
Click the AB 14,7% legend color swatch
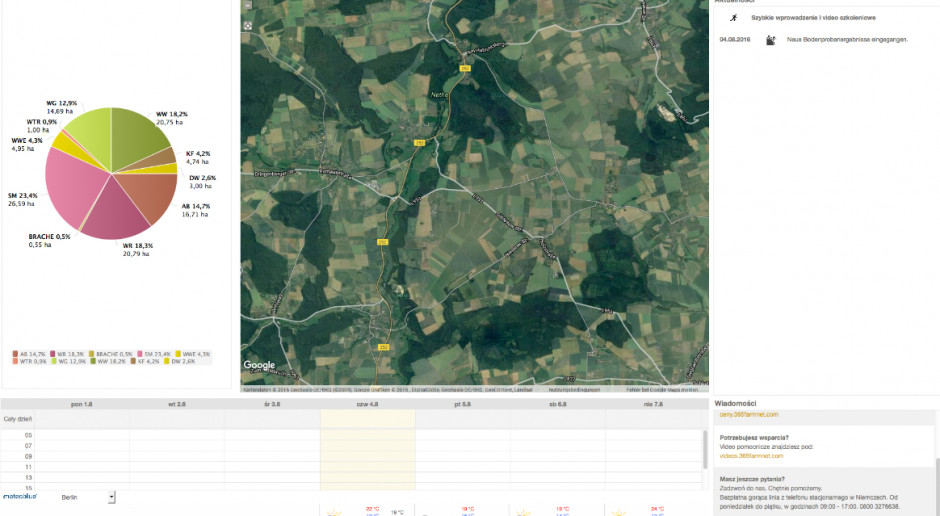click(x=15, y=354)
